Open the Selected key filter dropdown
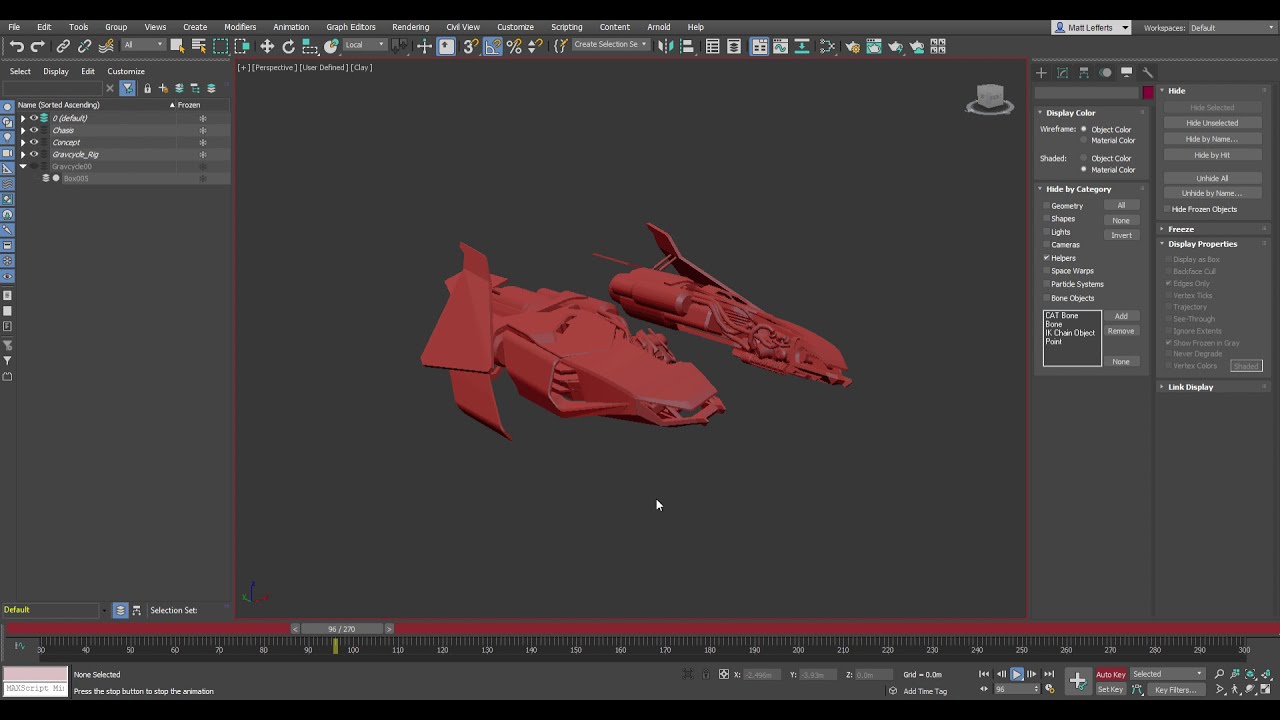 (x=1168, y=674)
